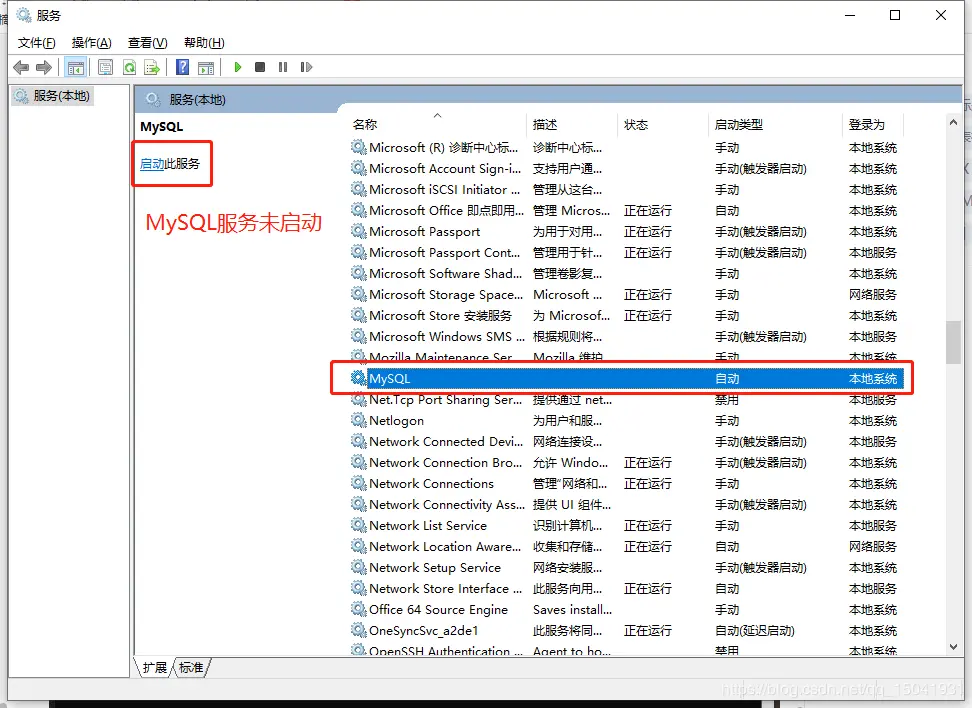Select the Network Connection Bro... service
The image size is (972, 708).
[x=446, y=462]
